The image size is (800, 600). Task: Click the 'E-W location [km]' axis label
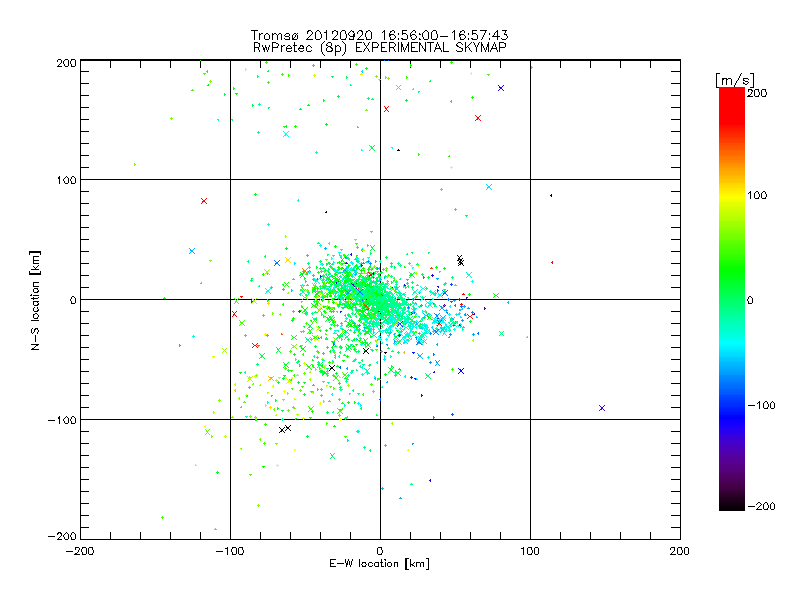pos(379,564)
